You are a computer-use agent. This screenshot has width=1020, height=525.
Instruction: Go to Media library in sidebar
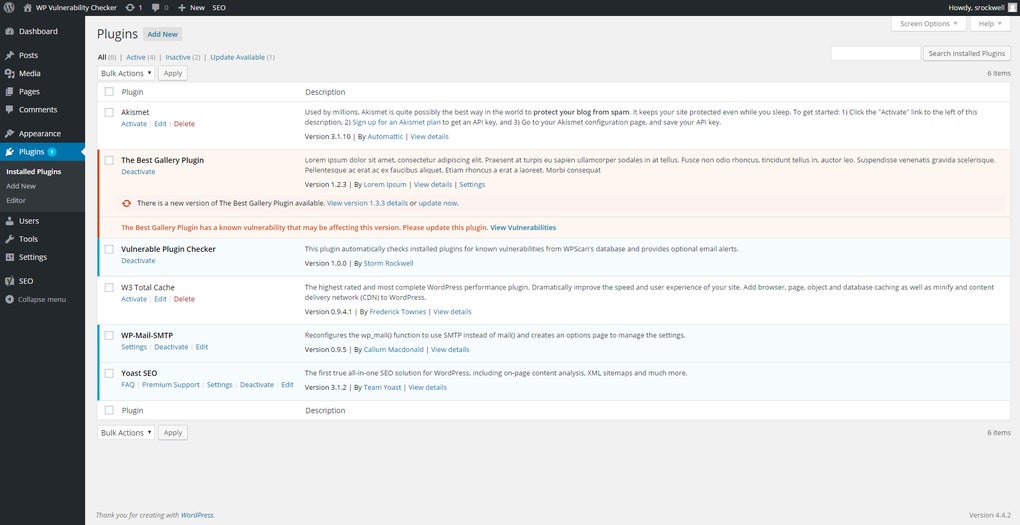(x=29, y=74)
